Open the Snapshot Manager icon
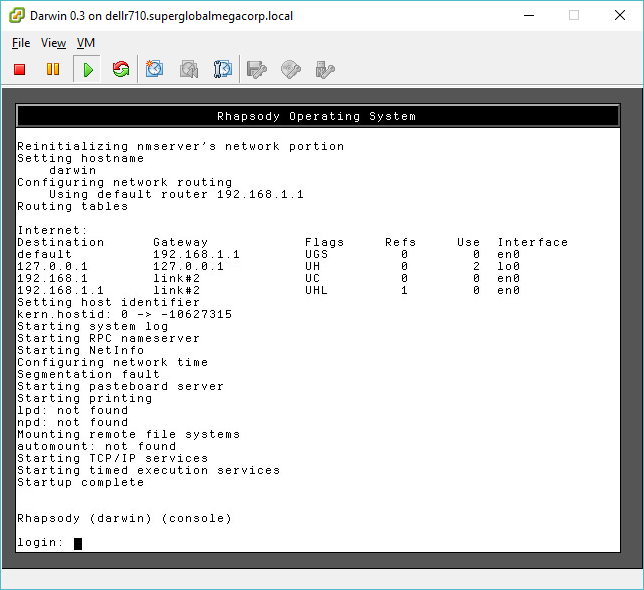Screen dimensions: 644x590 click(x=223, y=69)
